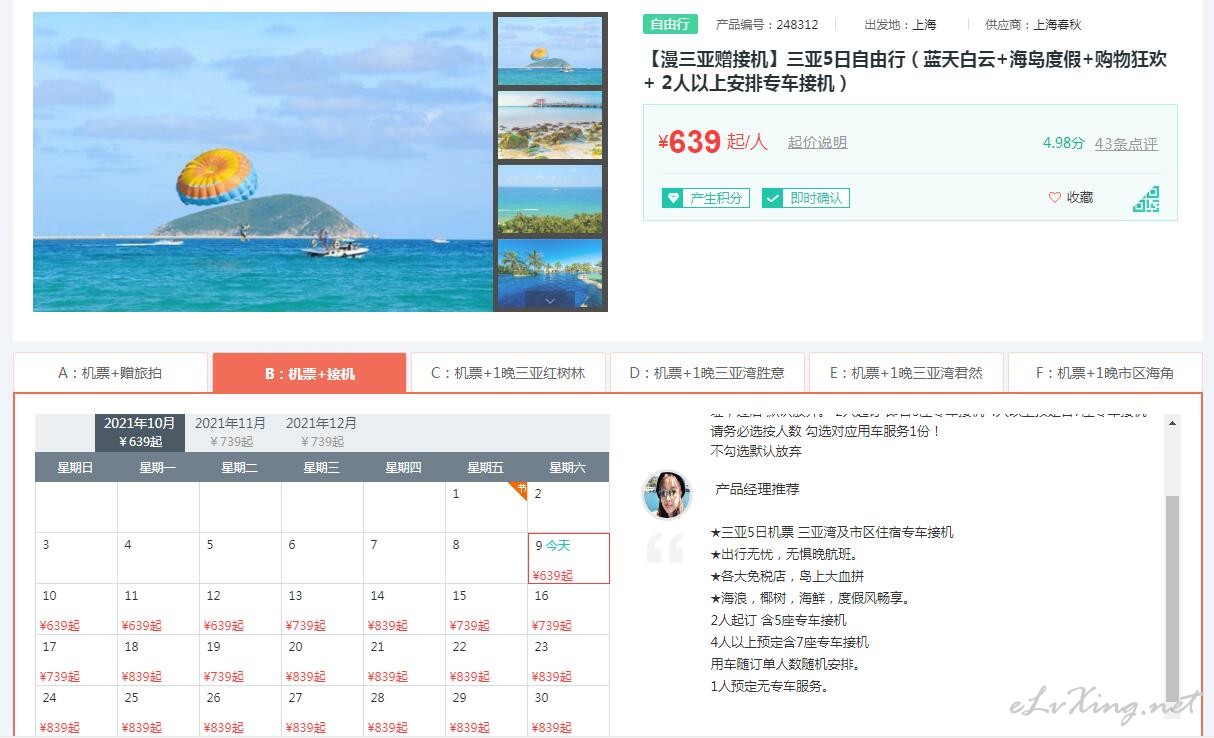Screen dimensions: 1214x738
Task: Pick October 14 priced ¥839起
Action: coord(404,609)
